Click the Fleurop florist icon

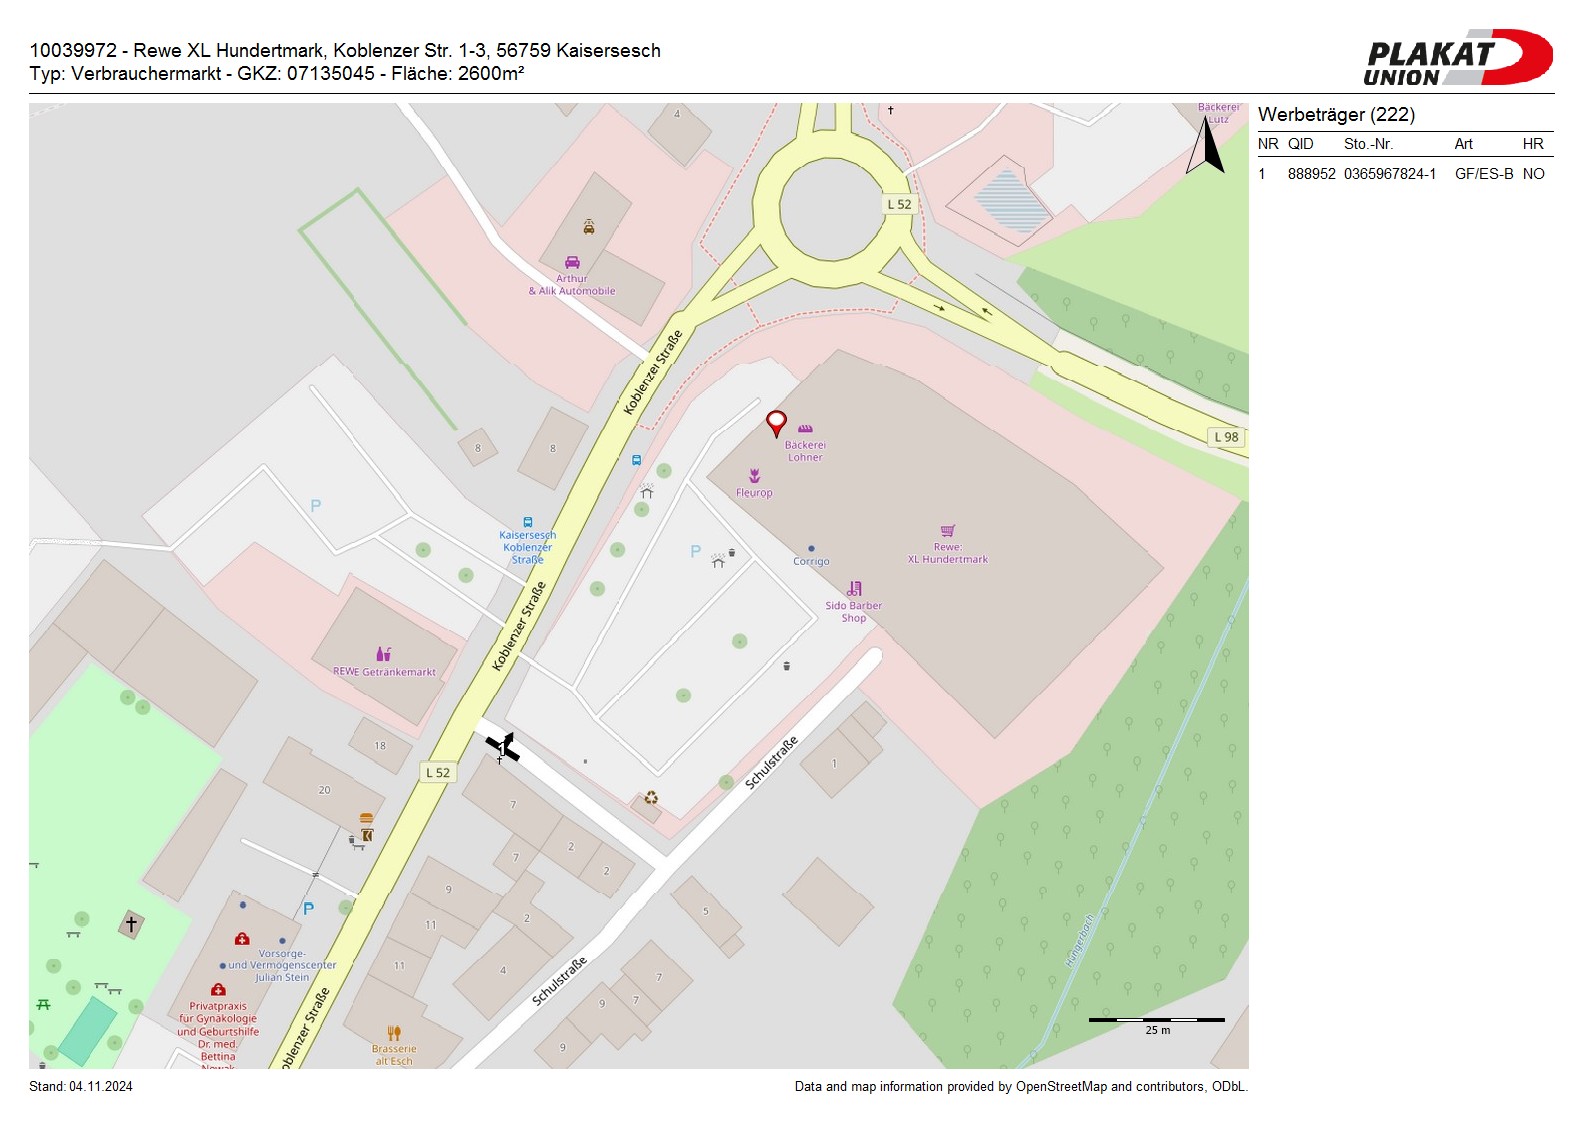754,476
